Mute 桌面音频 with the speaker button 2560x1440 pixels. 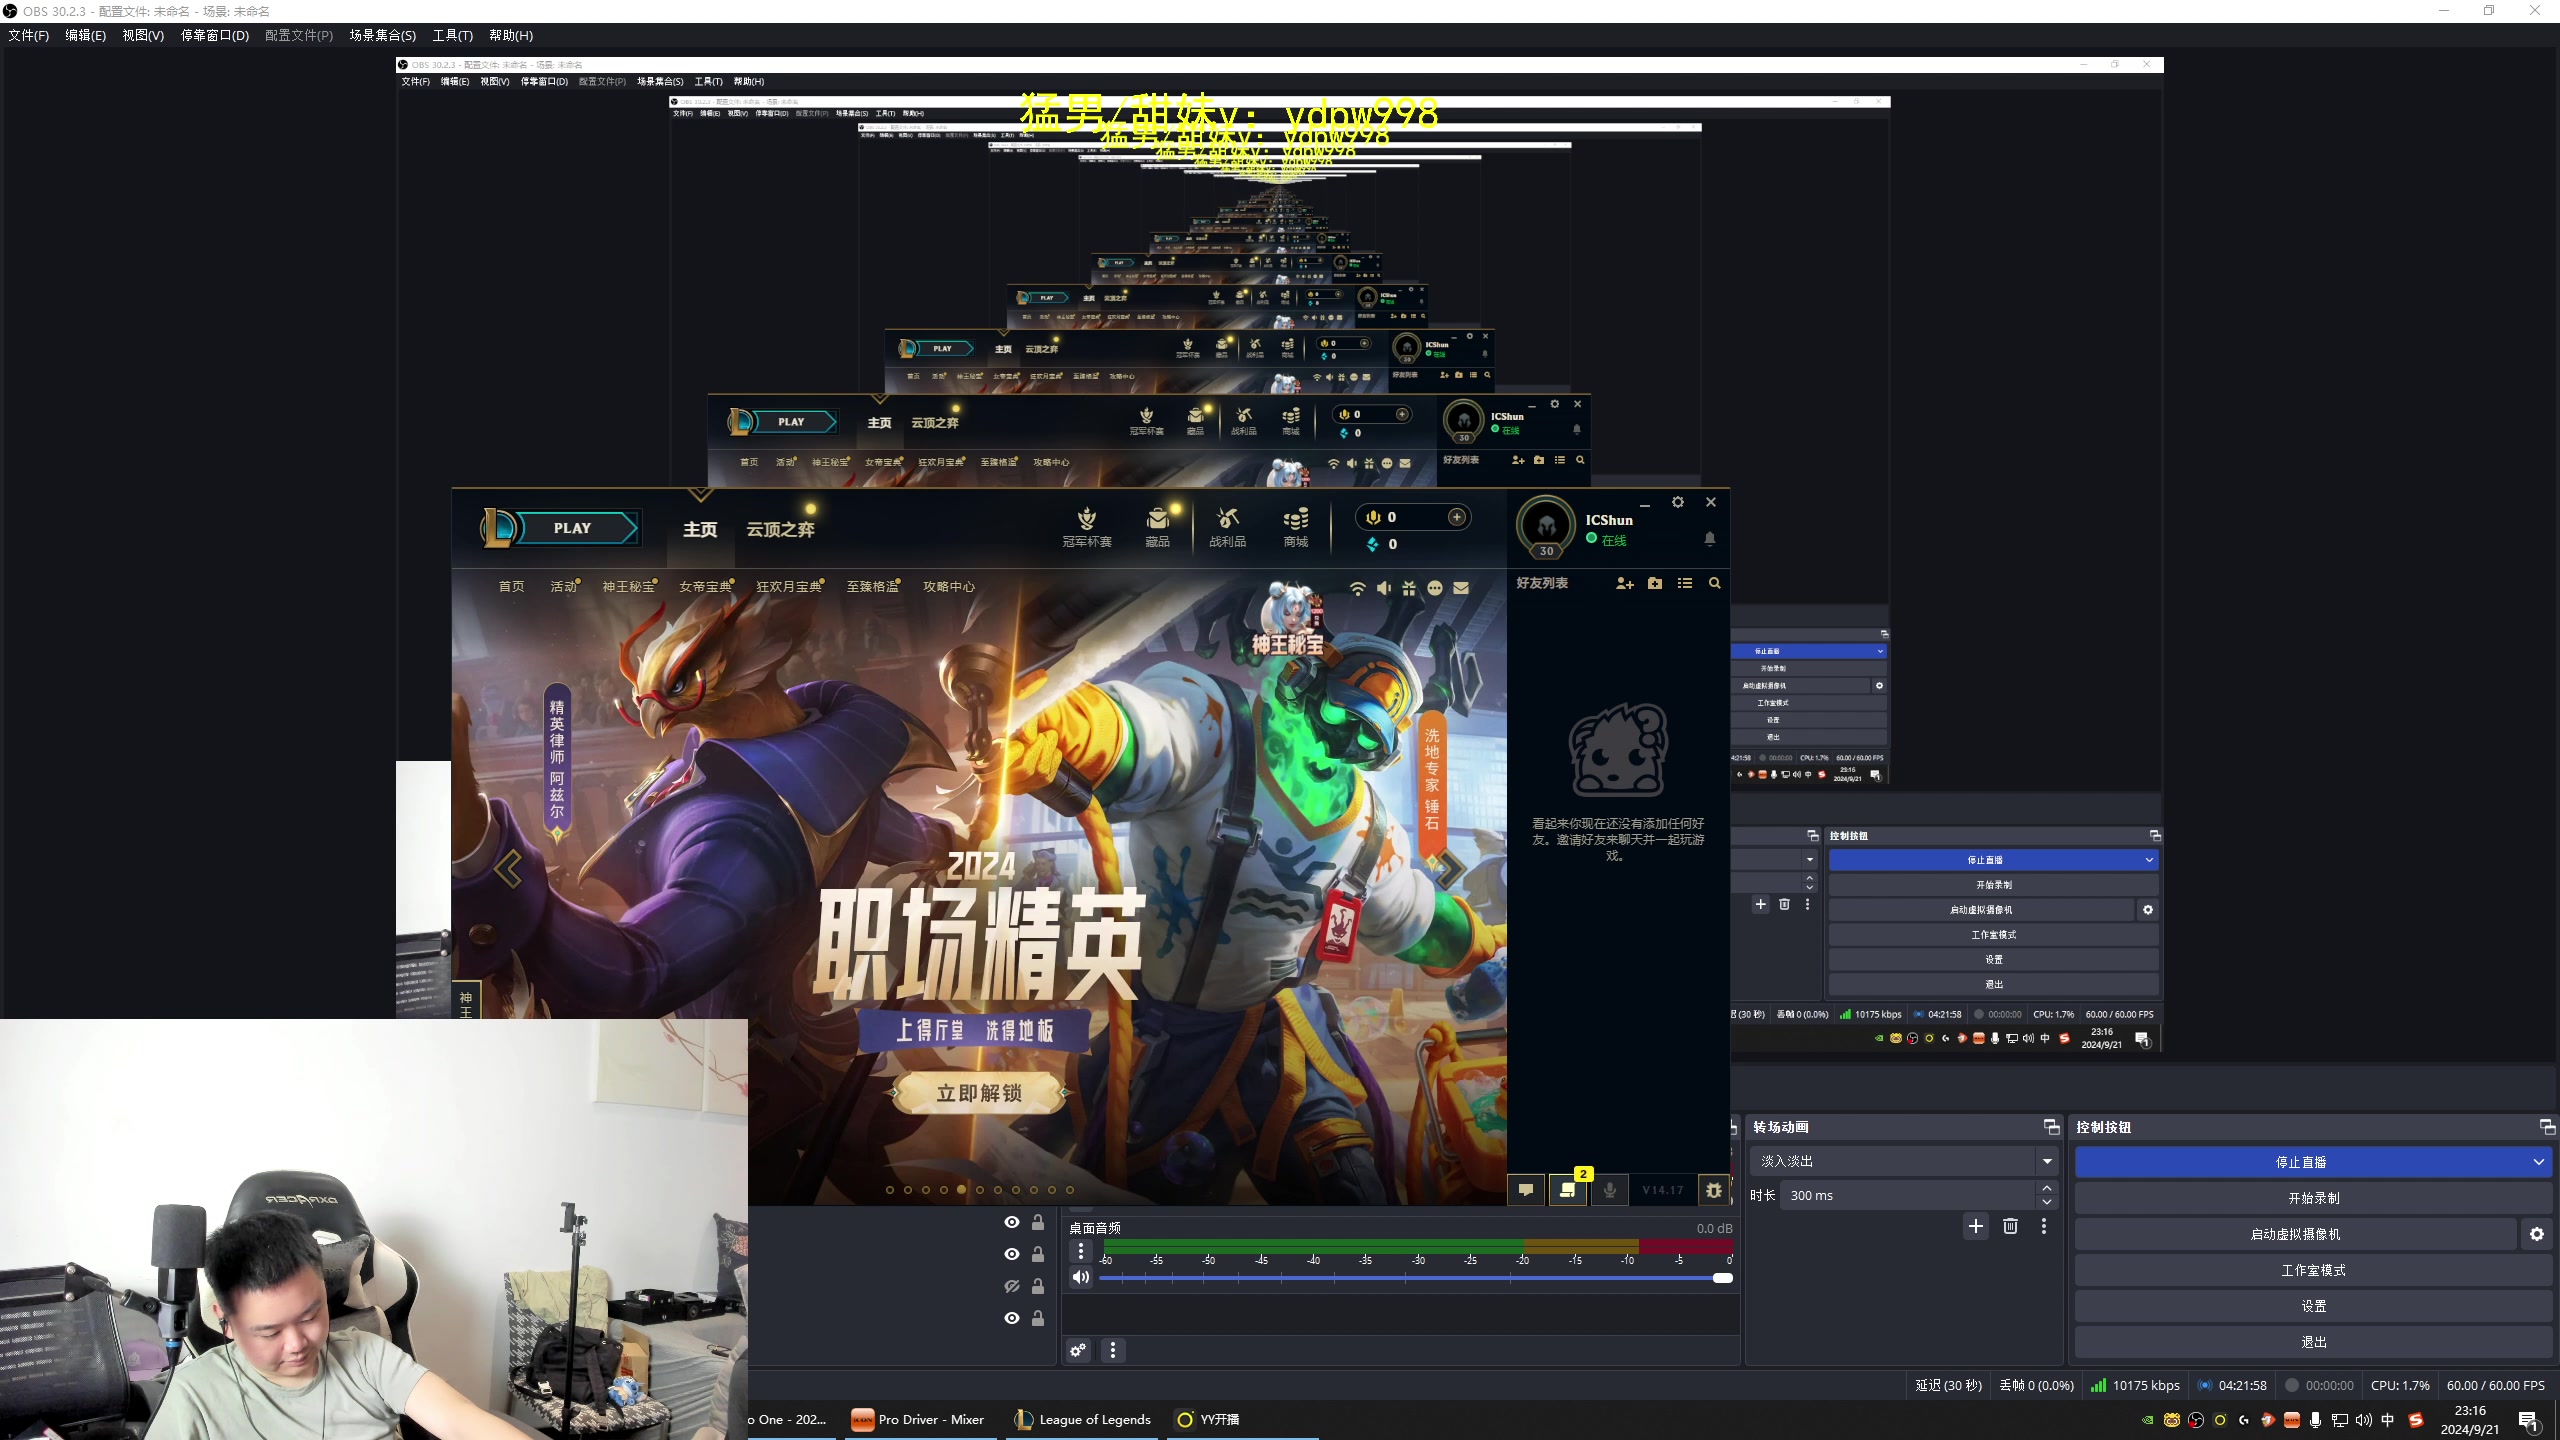[x=1081, y=1277]
